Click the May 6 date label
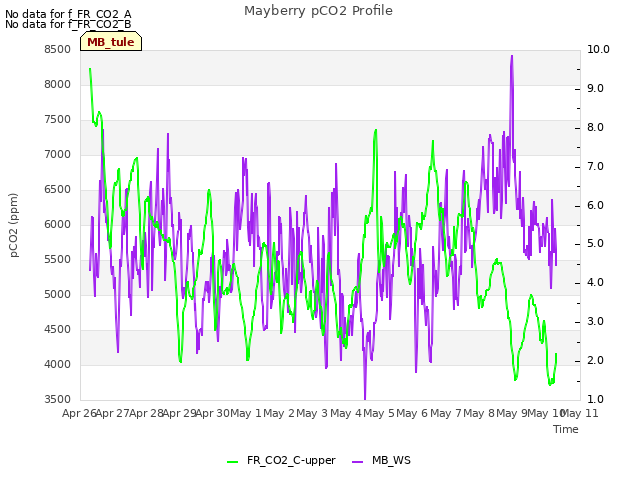The image size is (640, 480). click(x=412, y=414)
